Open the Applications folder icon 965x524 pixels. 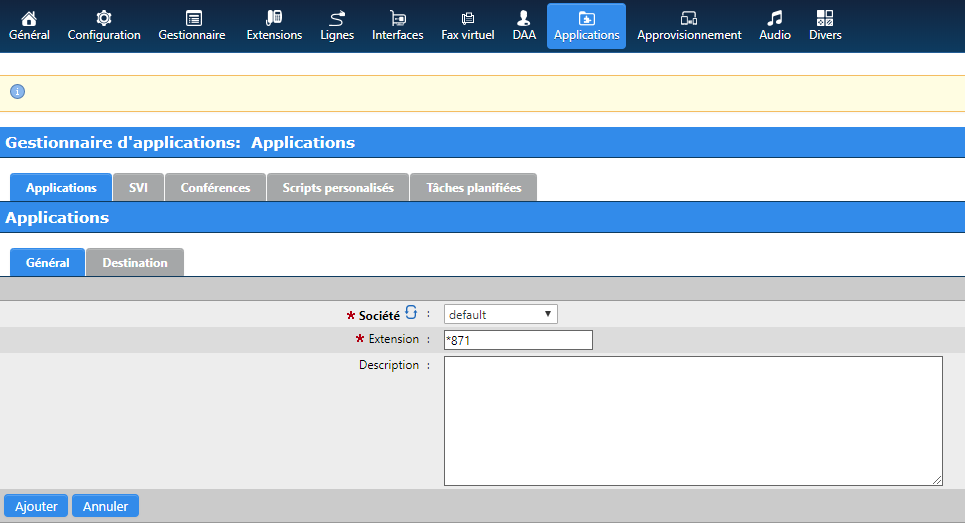click(587, 18)
